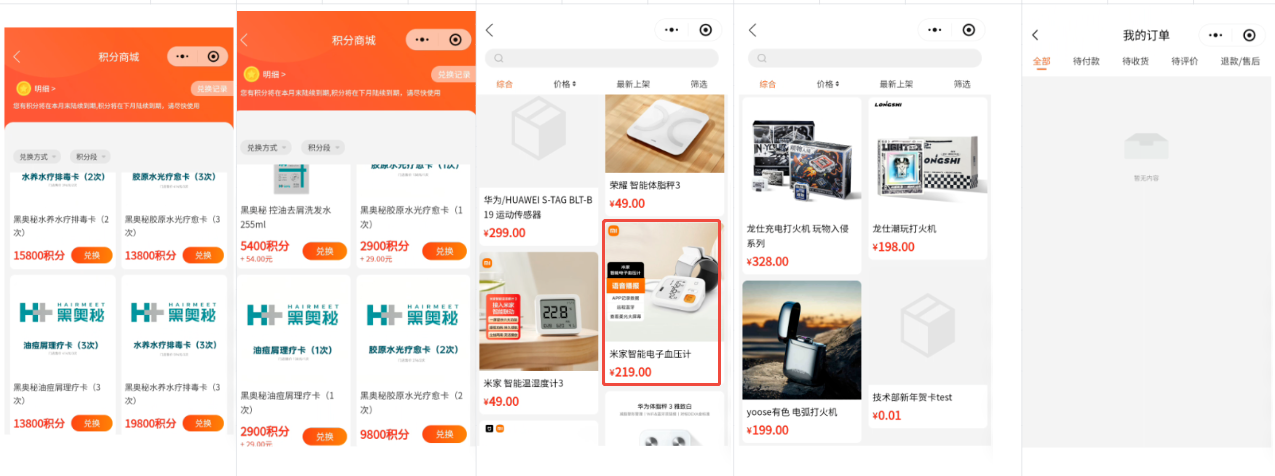Screen dimensions: 1275x476
Task: Click the ¥299.00 price text
Action: [505, 233]
